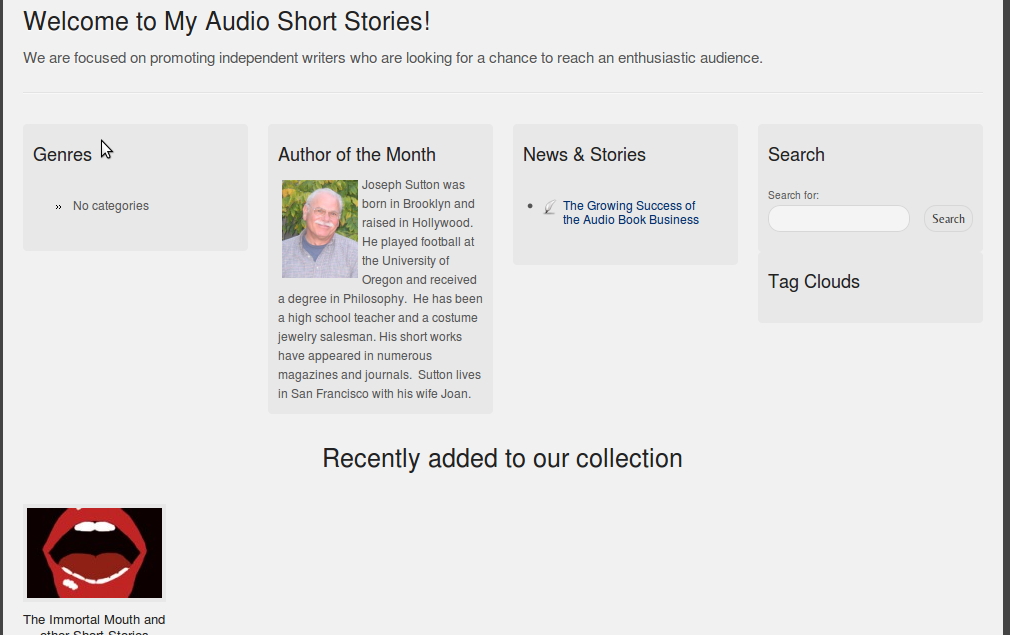Click the 'Recently added to our collection' heading
Image resolution: width=1010 pixels, height=635 pixels.
pyautogui.click(x=502, y=458)
